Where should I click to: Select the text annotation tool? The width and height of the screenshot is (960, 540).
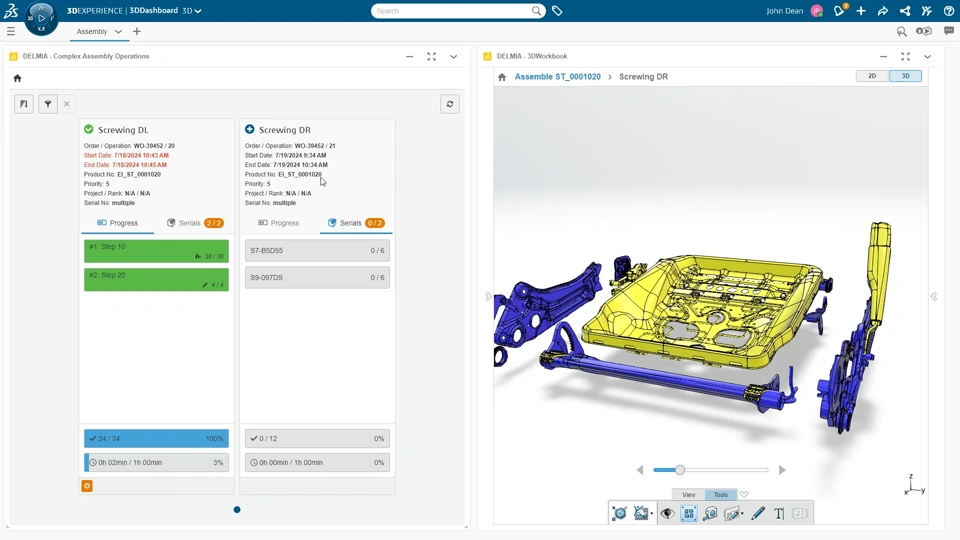779,514
